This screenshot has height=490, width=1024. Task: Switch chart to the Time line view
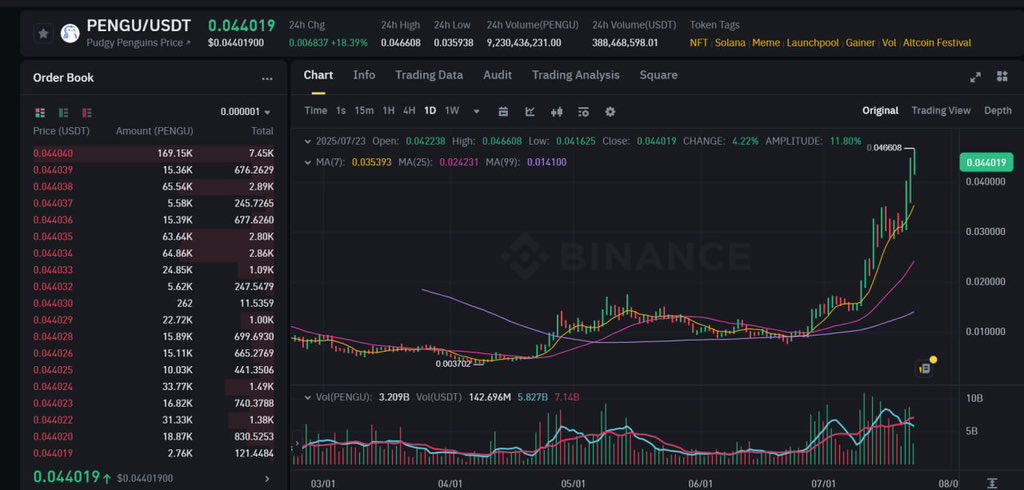(x=315, y=110)
